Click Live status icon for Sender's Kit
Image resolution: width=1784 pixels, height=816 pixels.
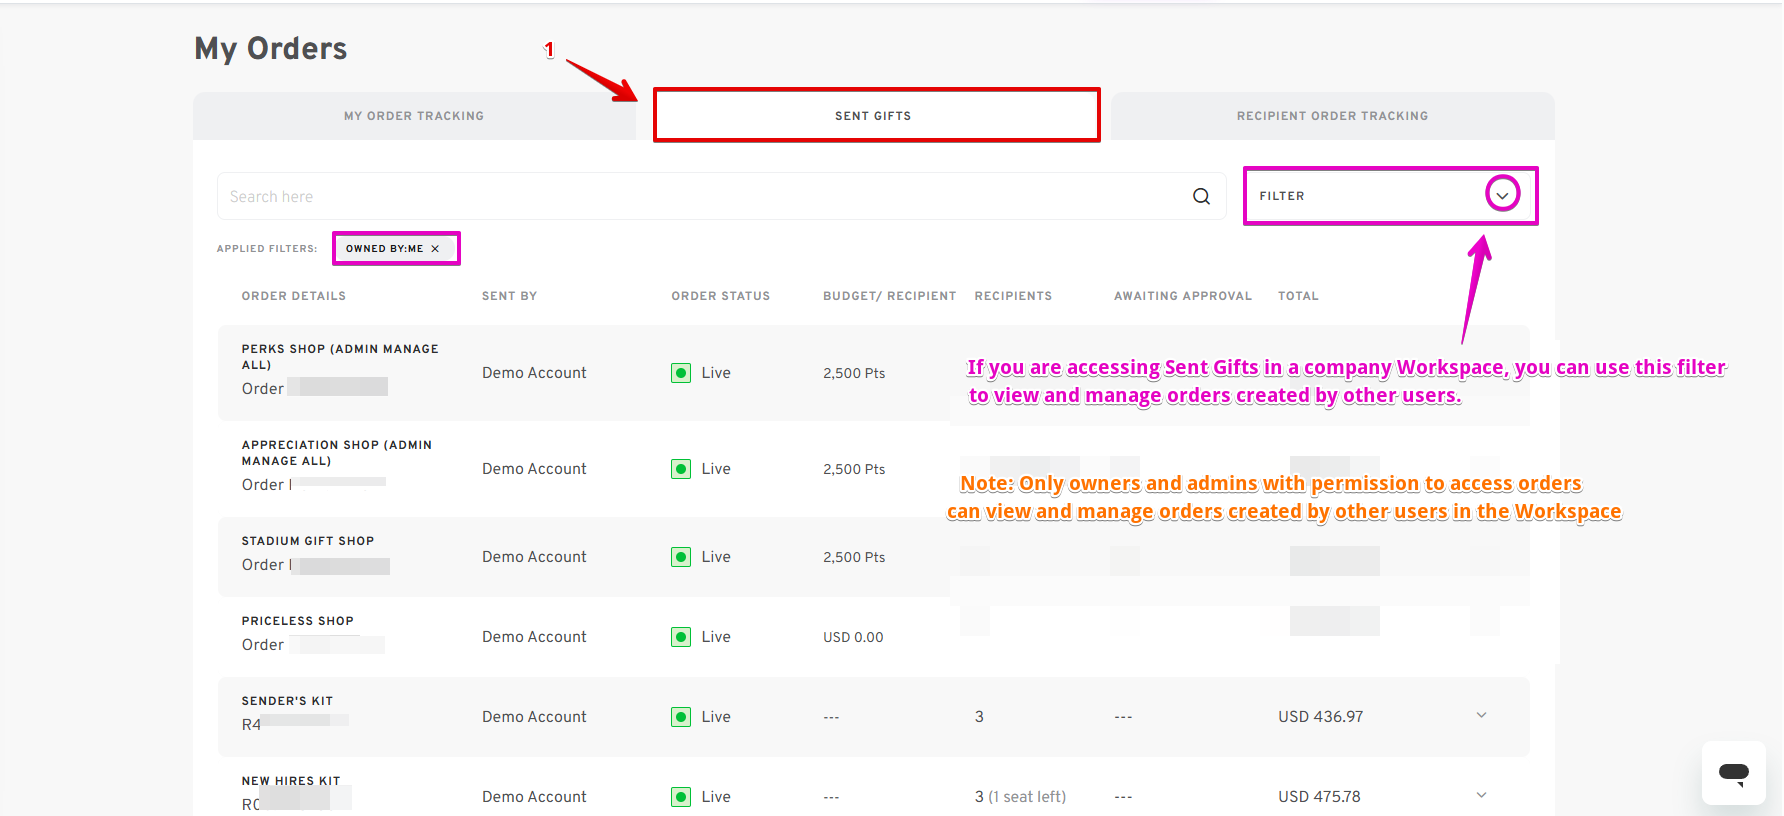681,717
